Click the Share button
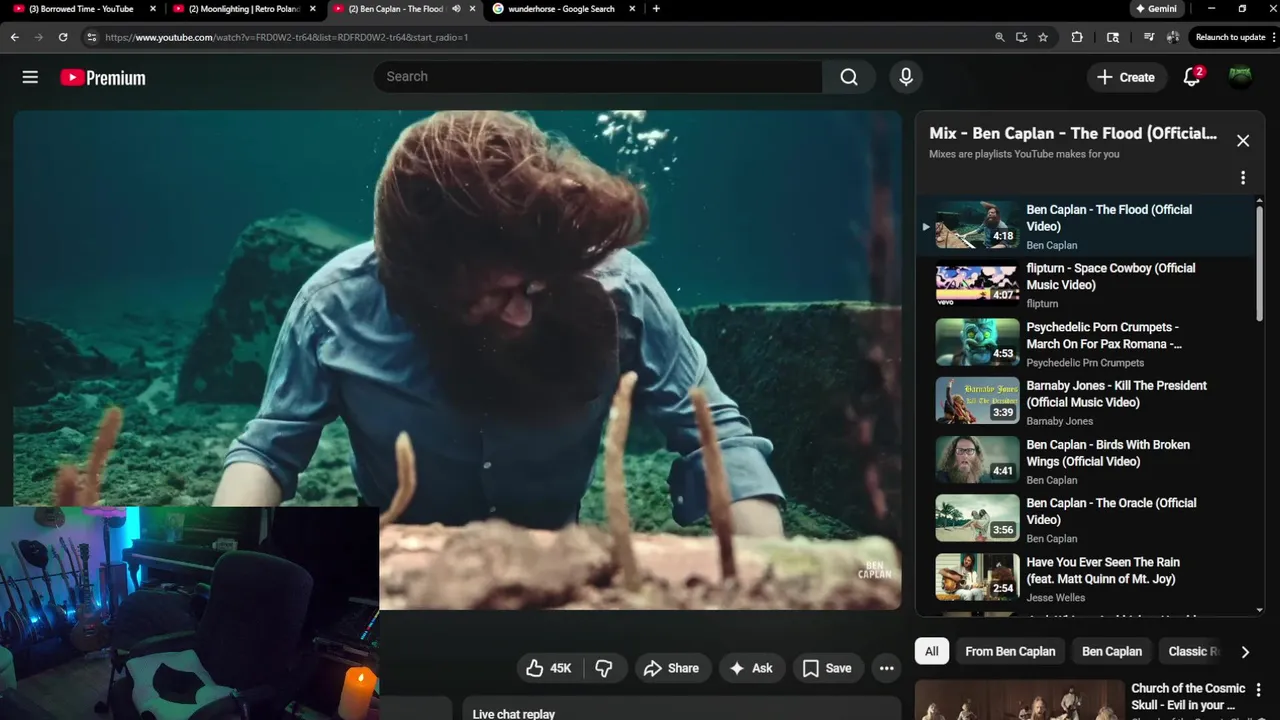Viewport: 1280px width, 720px height. (x=671, y=668)
